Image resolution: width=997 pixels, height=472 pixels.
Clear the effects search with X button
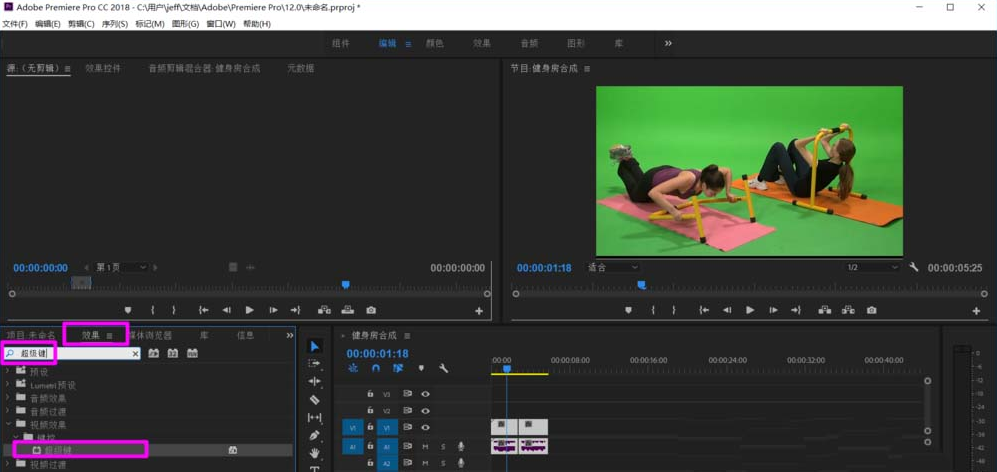click(x=136, y=354)
